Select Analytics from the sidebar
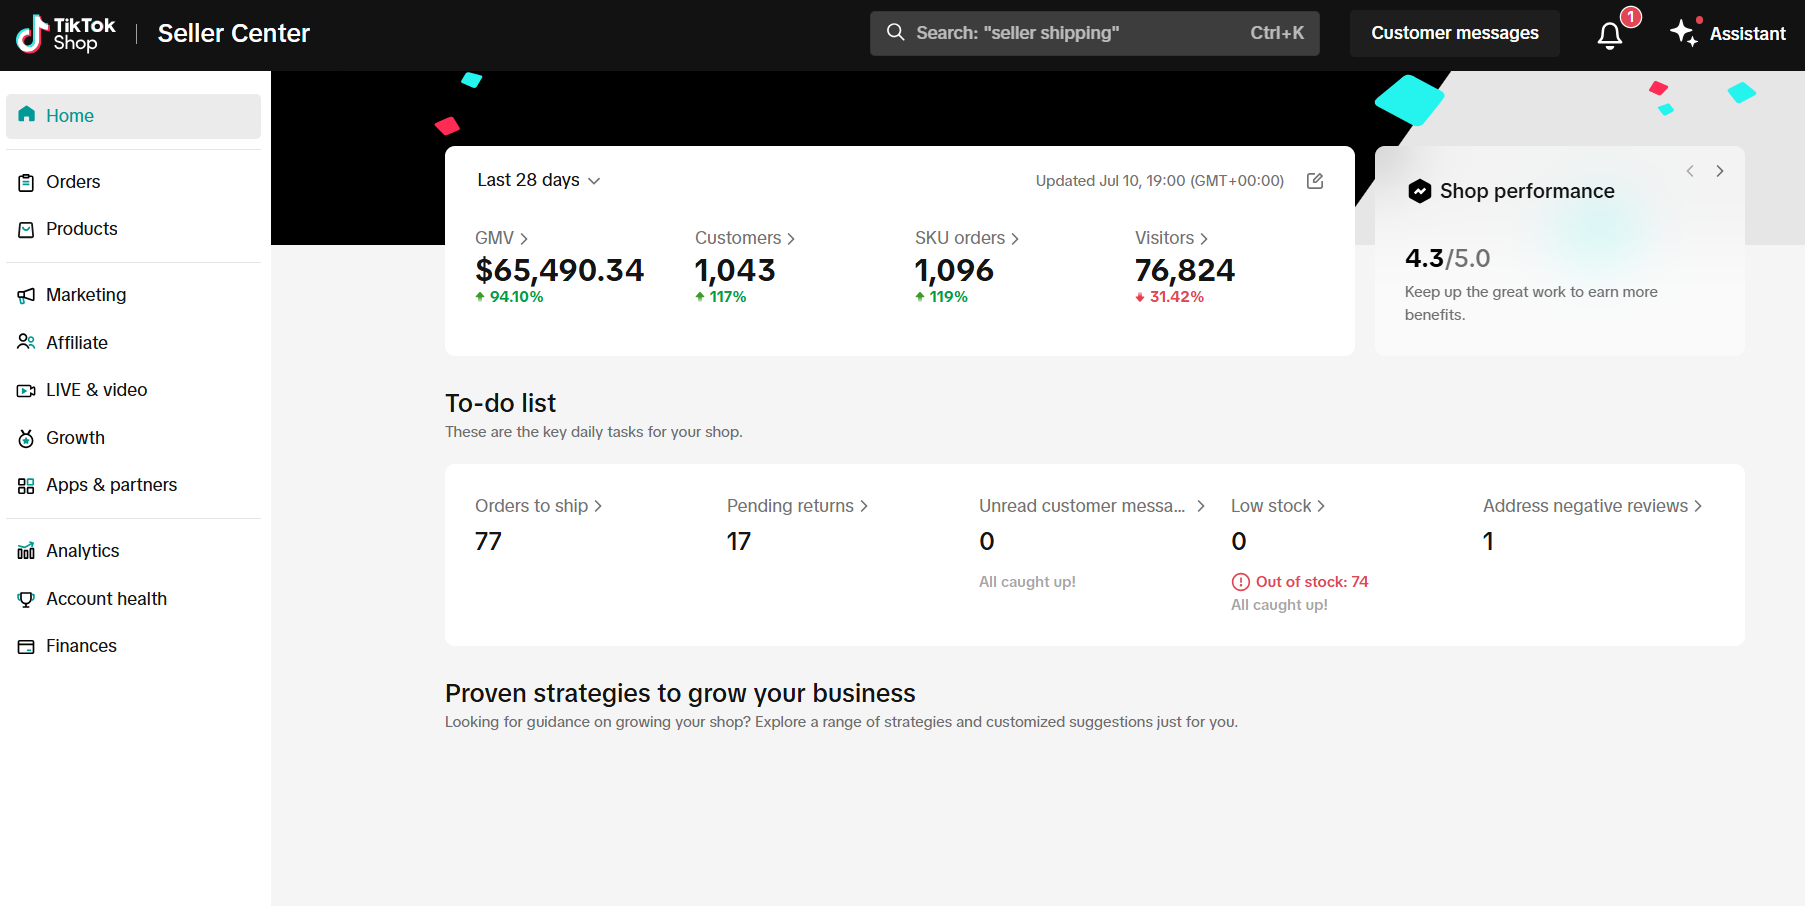 coord(82,551)
